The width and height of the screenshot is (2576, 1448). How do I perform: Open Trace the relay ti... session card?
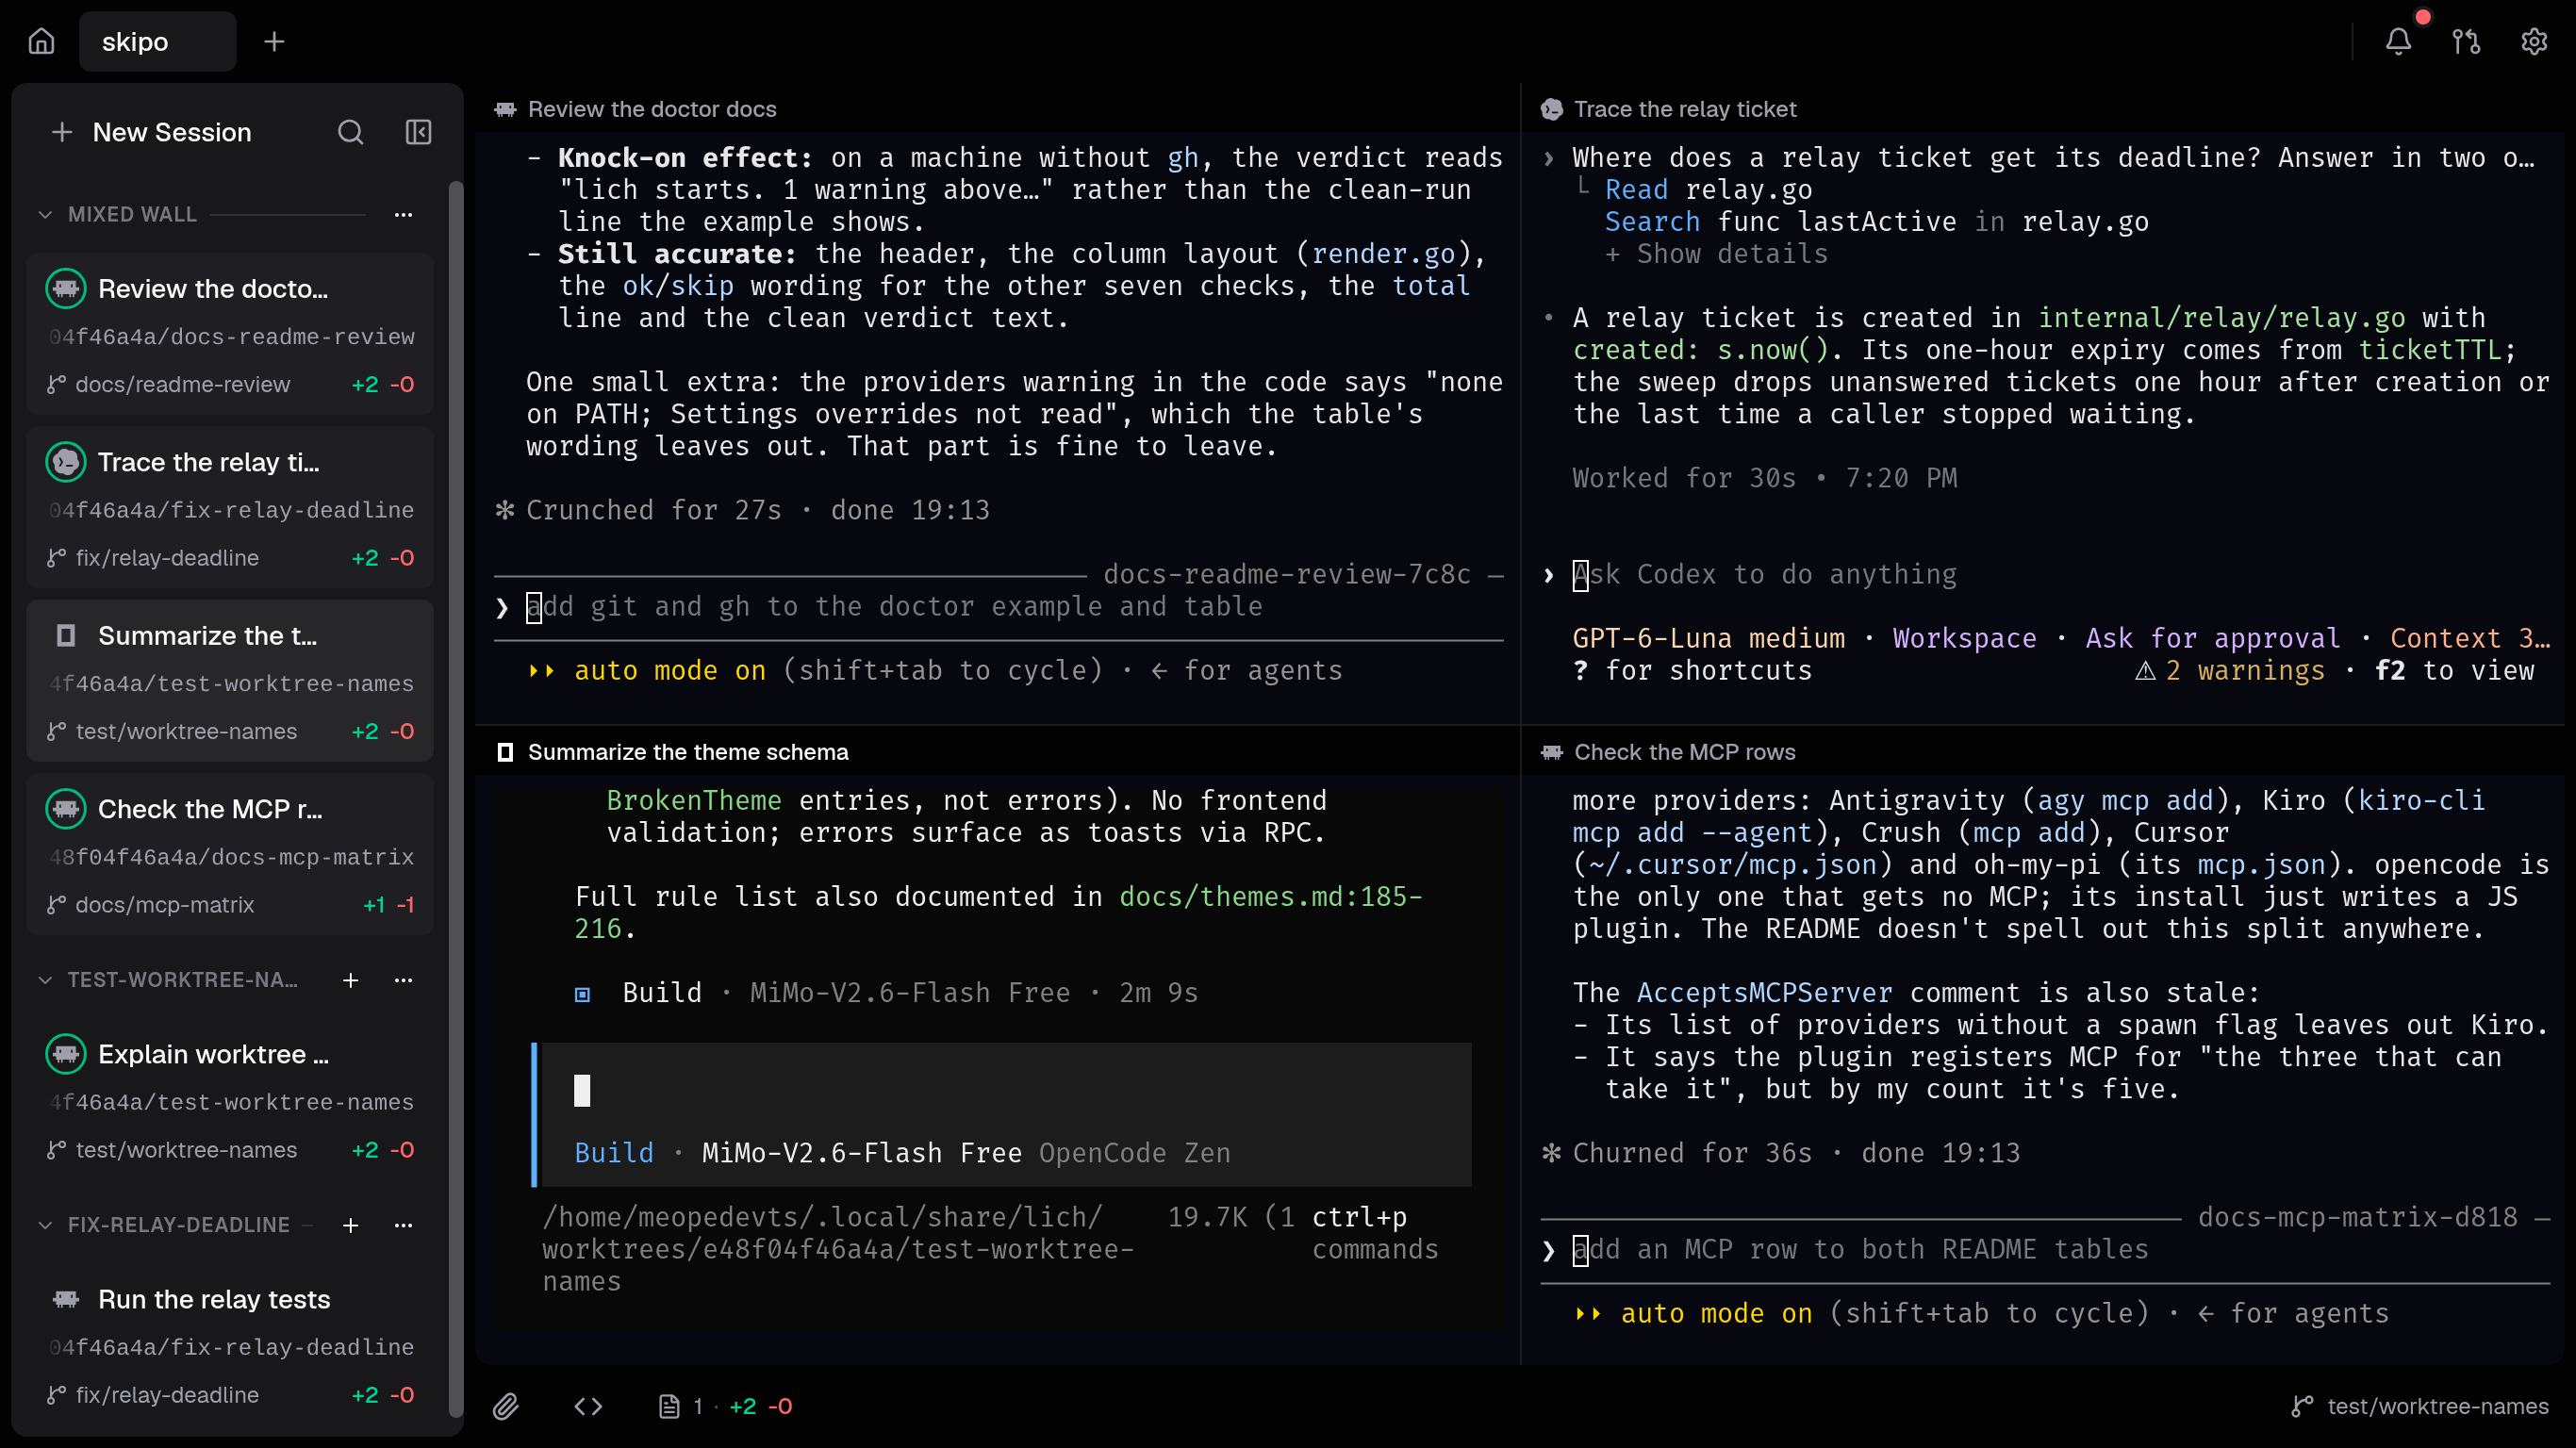click(230, 507)
